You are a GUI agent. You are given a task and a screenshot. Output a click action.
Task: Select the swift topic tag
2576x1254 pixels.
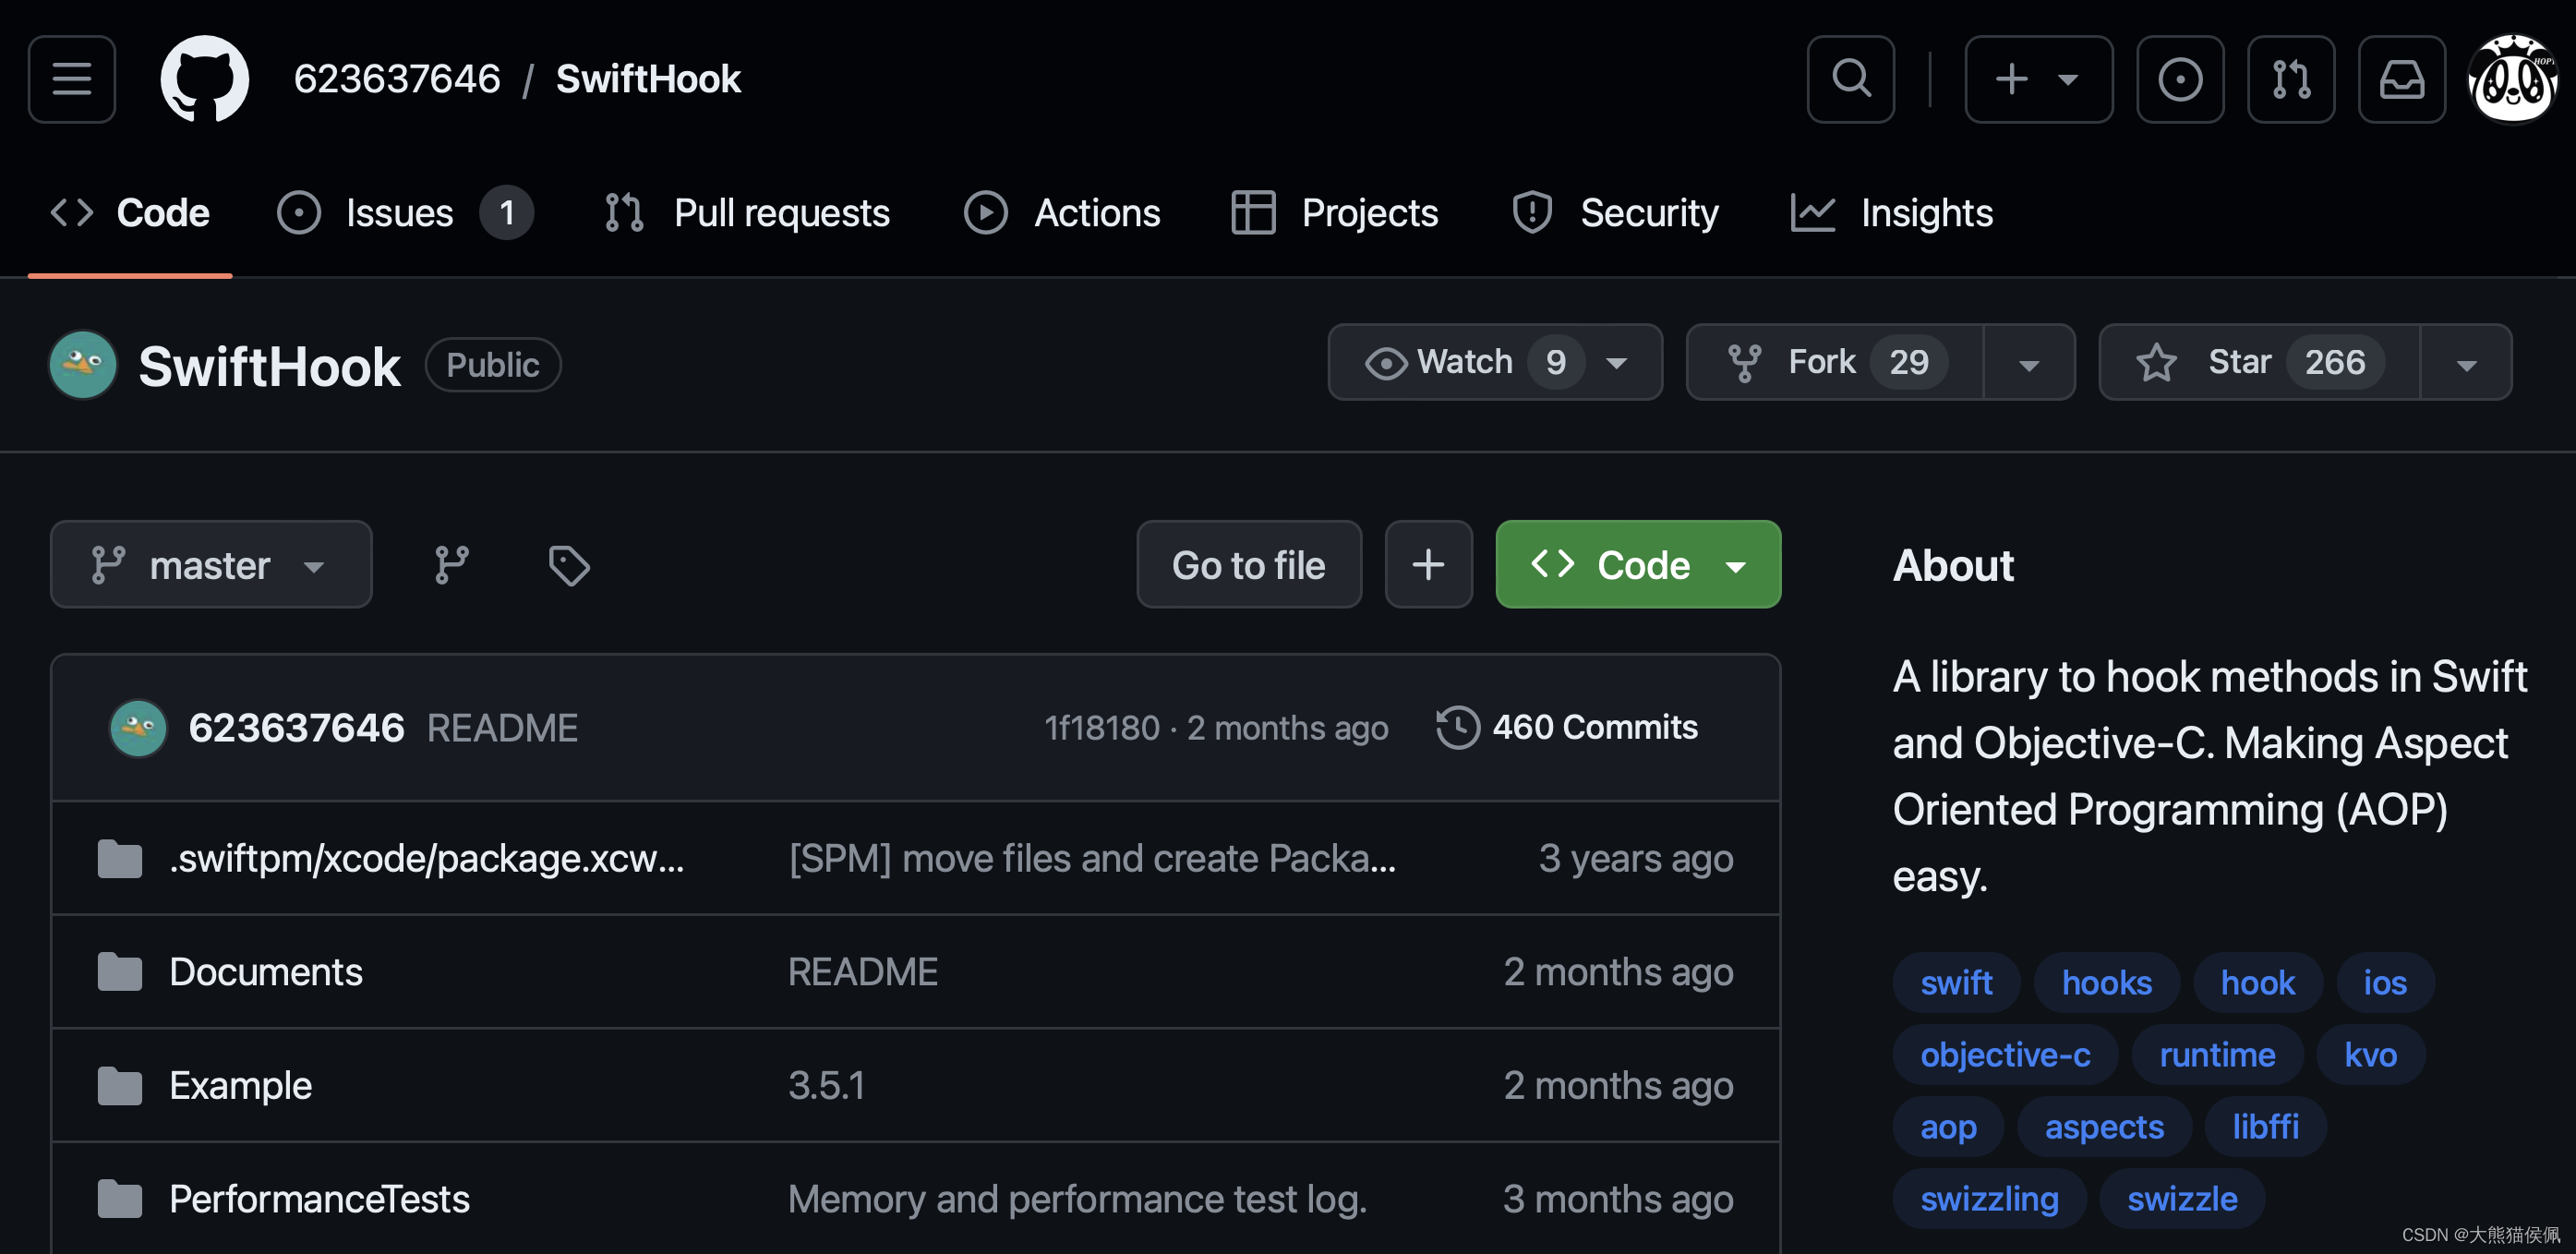tap(1956, 983)
